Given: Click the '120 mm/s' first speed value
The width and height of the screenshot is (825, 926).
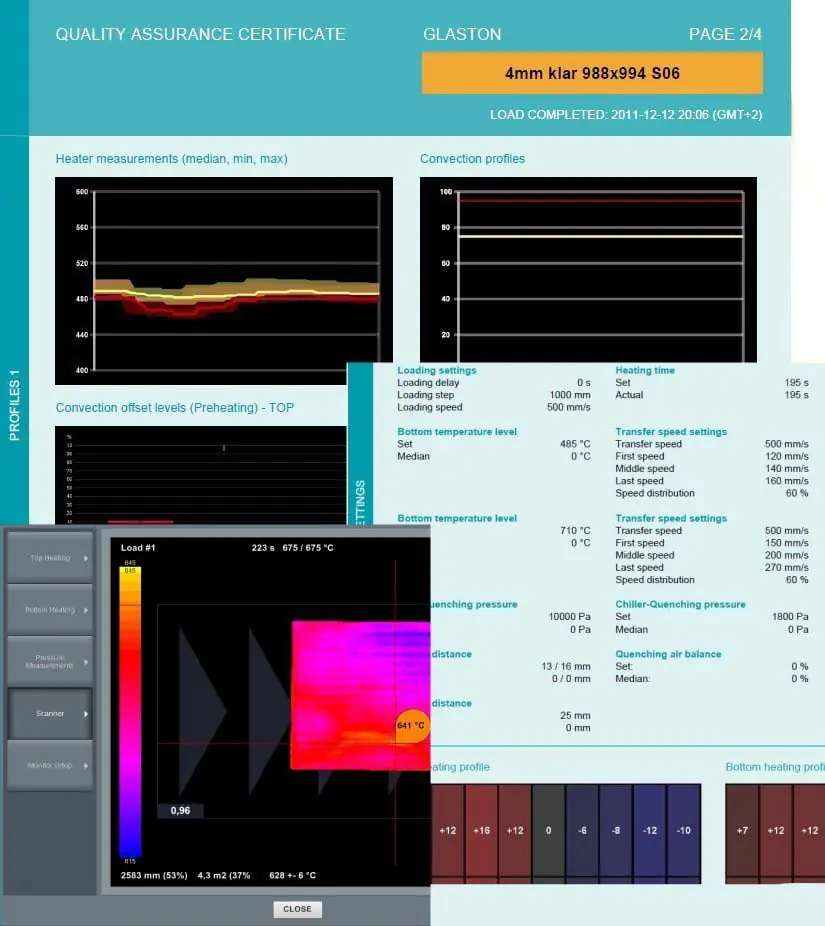Looking at the screenshot, I should [787, 457].
